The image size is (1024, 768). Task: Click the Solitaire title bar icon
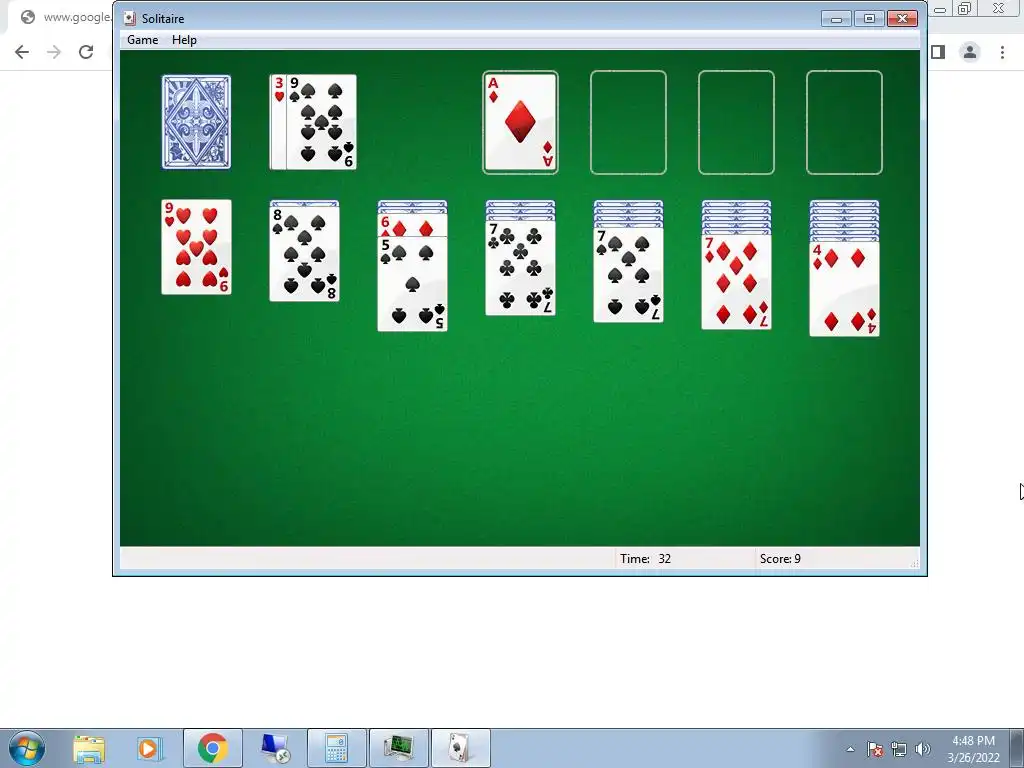130,18
